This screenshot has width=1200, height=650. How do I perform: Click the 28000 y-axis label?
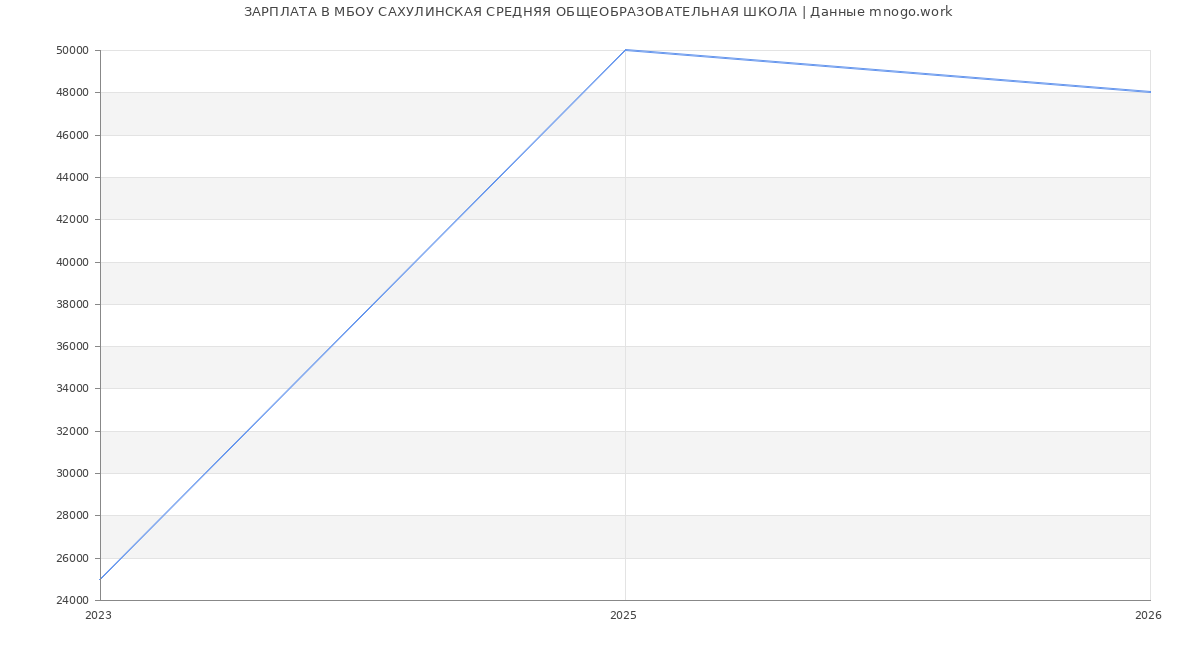[x=73, y=515]
